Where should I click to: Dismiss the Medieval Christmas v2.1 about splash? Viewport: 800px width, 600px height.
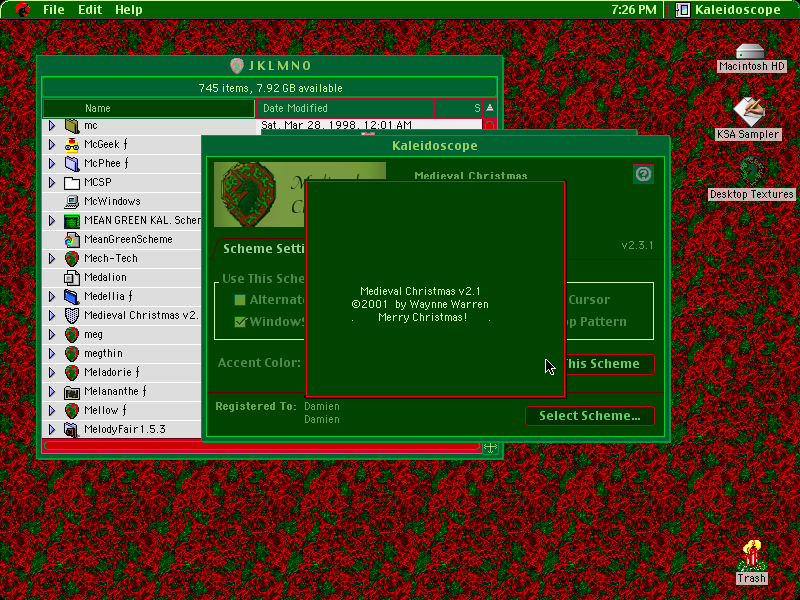[x=435, y=289]
